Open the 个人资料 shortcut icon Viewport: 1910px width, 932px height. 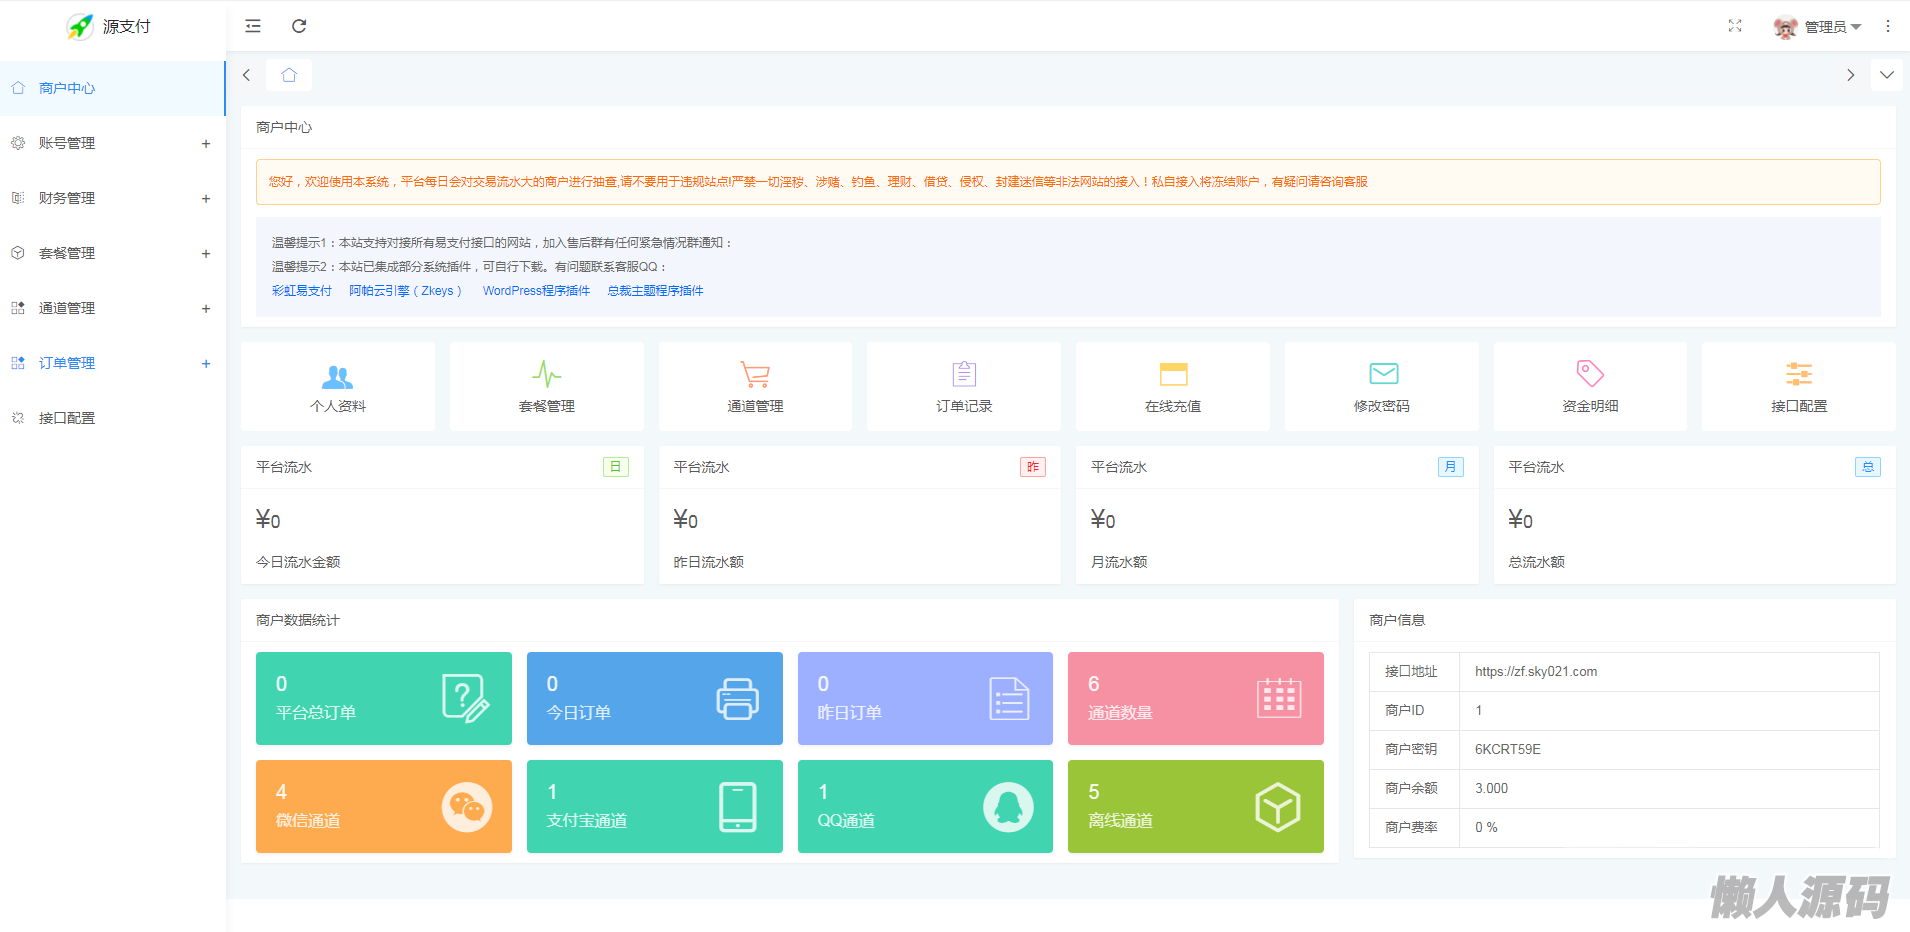click(x=338, y=376)
